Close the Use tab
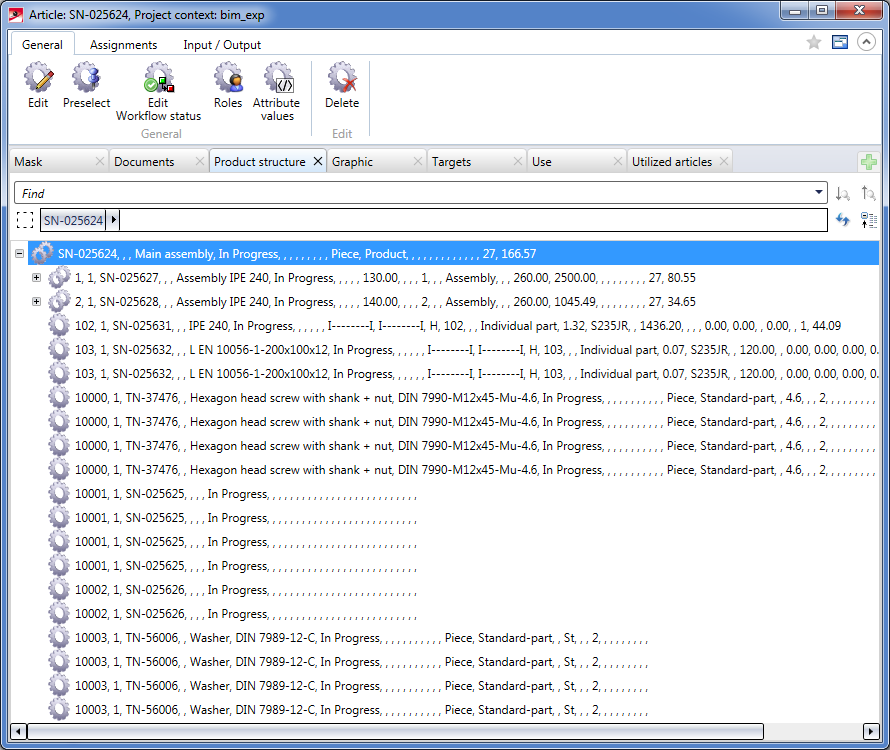Screen dimensions: 890x750 click(x=618, y=161)
